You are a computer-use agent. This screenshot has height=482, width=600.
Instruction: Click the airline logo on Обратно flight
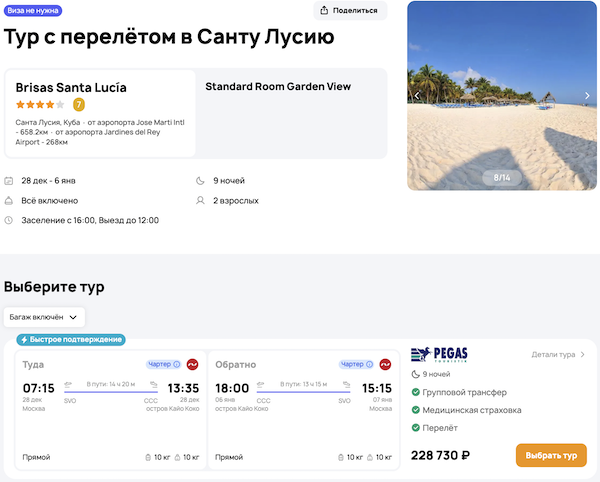[386, 364]
